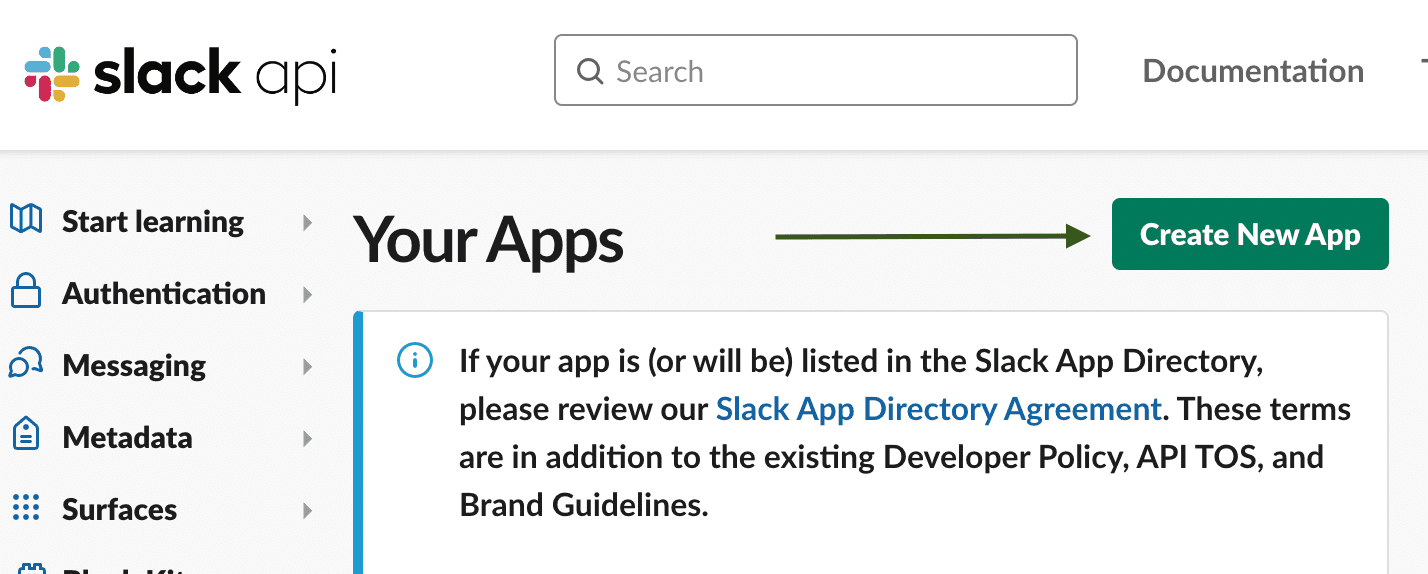Viewport: 1428px width, 574px height.
Task: Click the Surfaces dotted grid icon
Action: (x=25, y=508)
